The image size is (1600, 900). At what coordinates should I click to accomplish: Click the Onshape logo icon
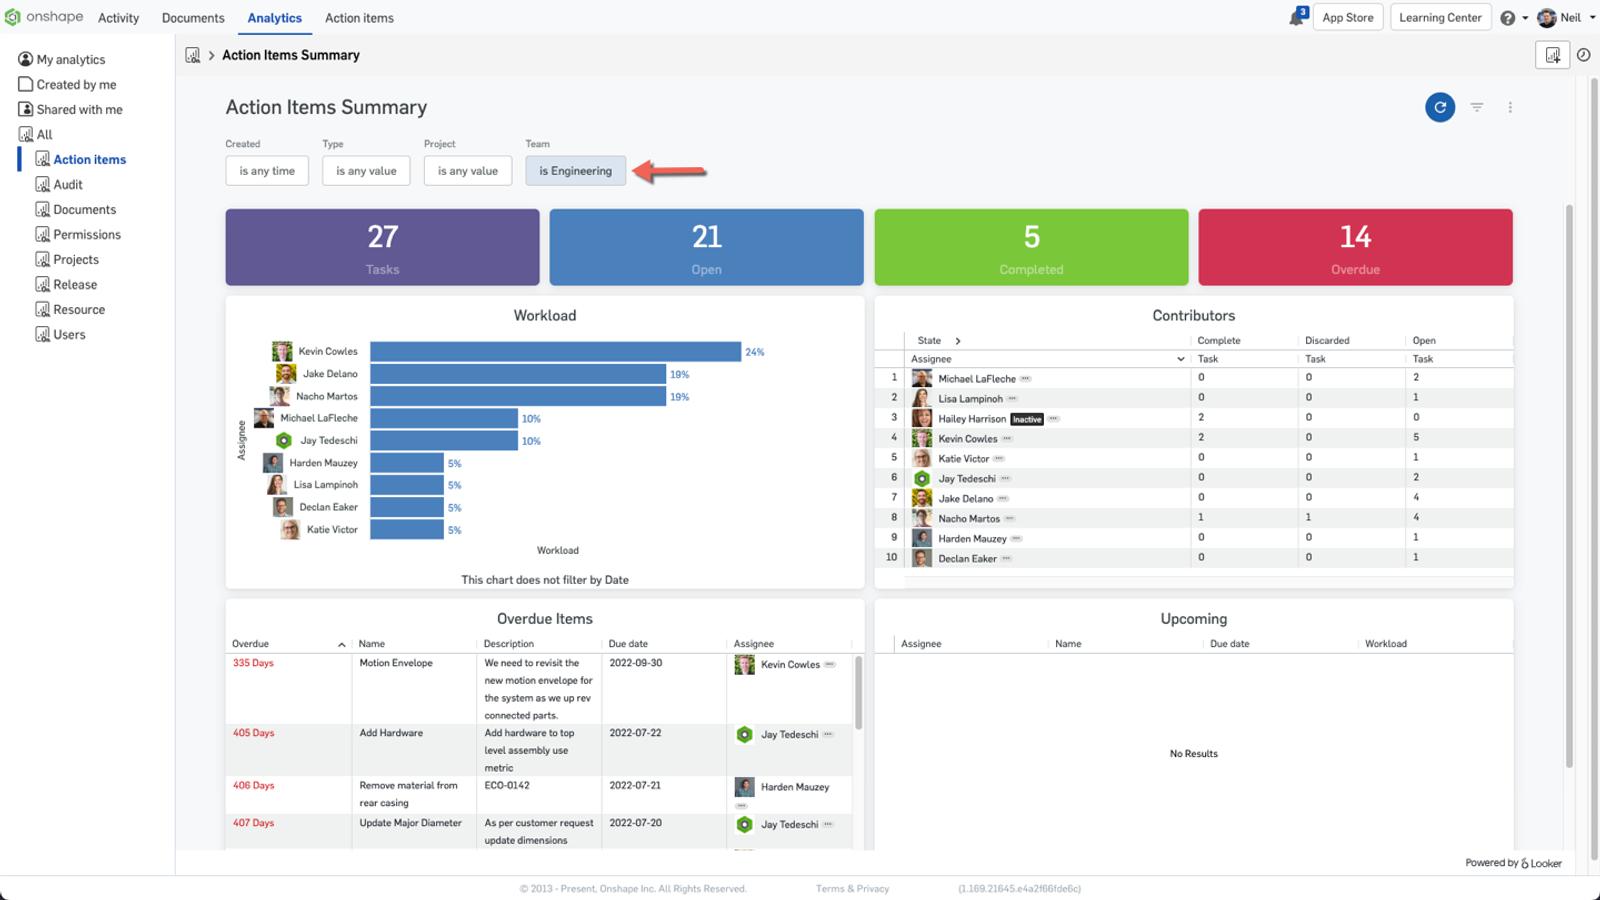(13, 18)
